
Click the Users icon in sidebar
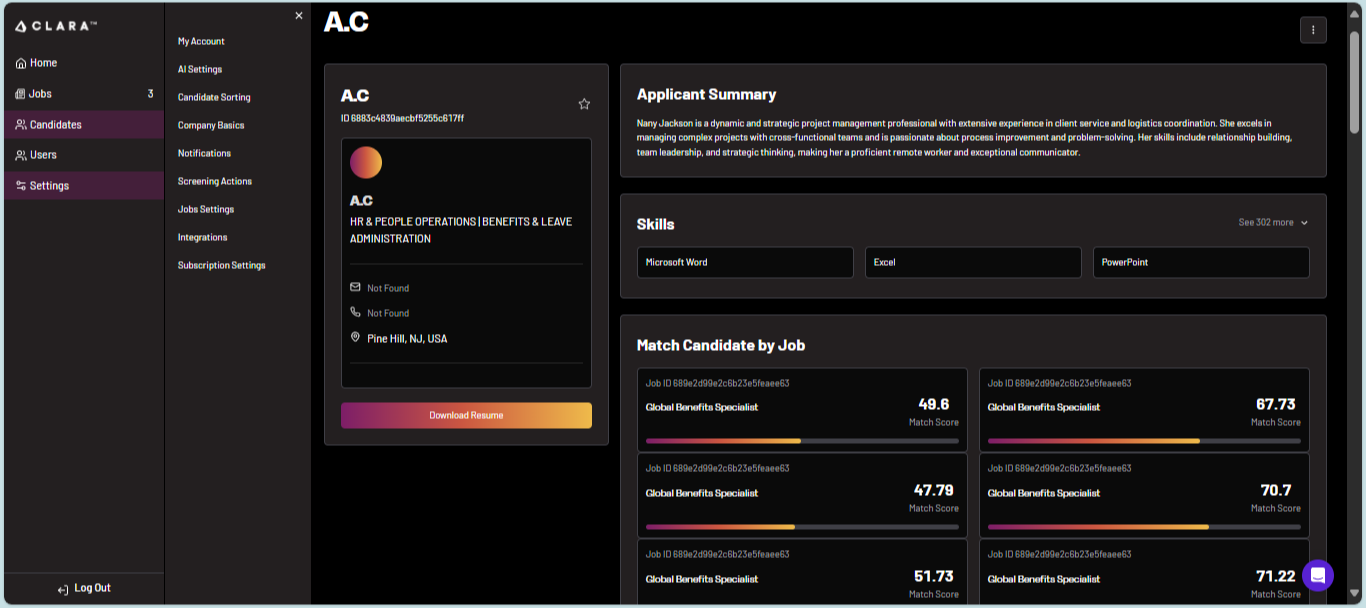point(21,155)
